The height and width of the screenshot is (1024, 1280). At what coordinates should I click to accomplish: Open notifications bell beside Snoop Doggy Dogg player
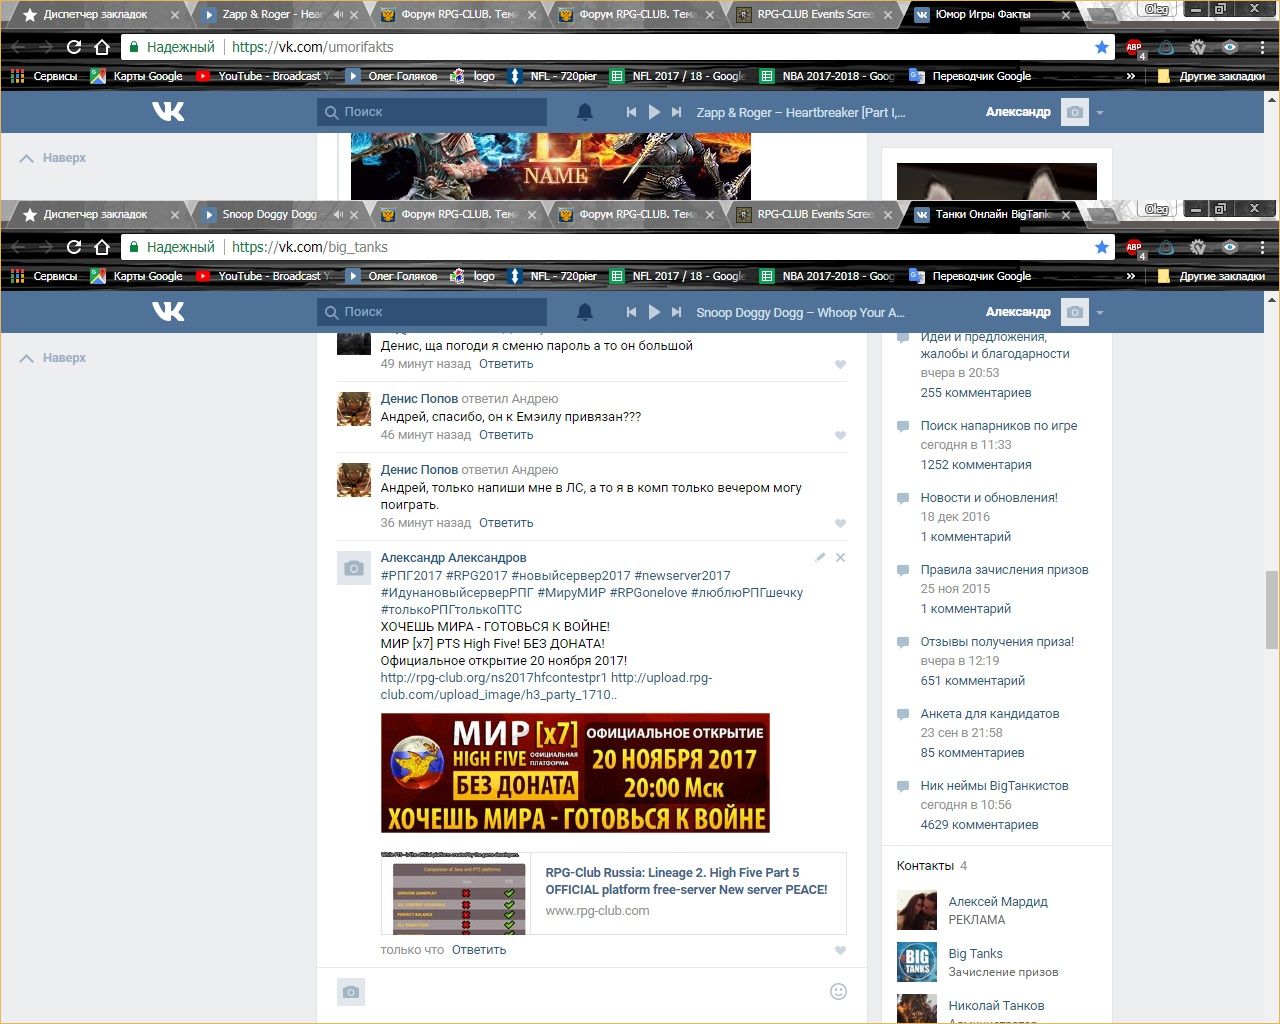tap(585, 312)
